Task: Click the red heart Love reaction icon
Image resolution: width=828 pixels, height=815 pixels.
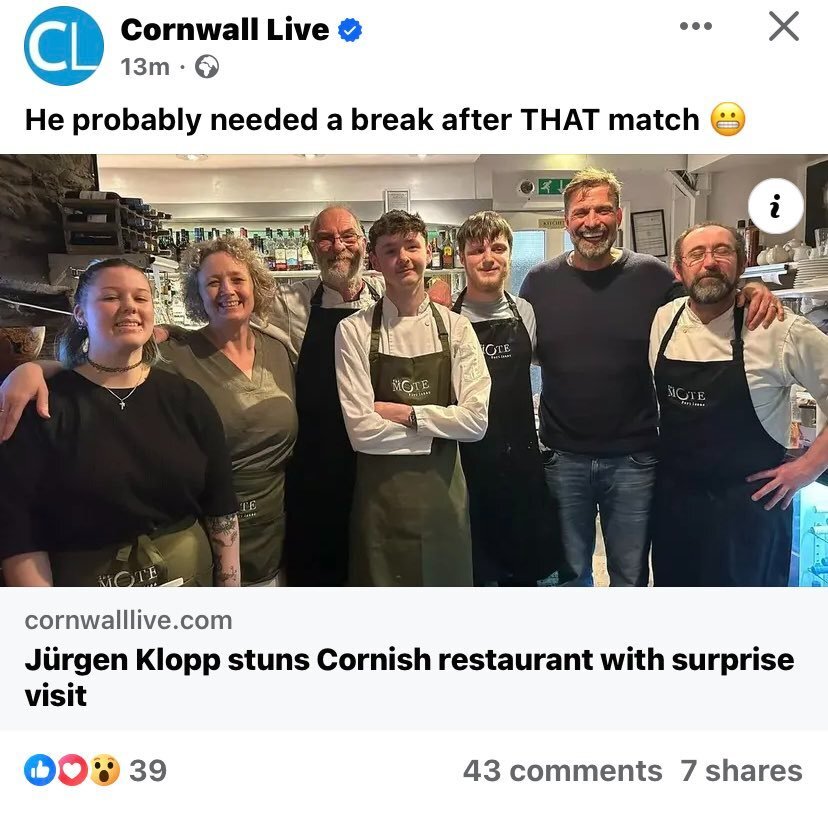Action: pyautogui.click(x=72, y=770)
